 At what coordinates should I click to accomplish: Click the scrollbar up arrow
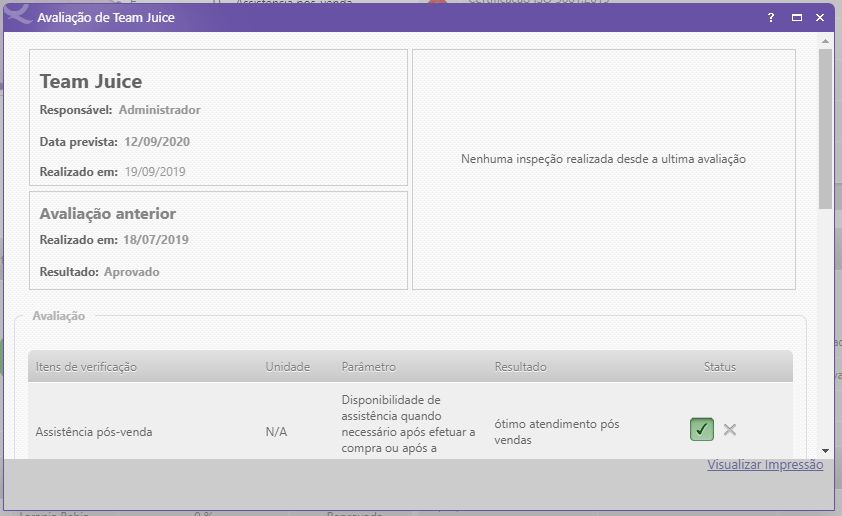click(x=825, y=41)
